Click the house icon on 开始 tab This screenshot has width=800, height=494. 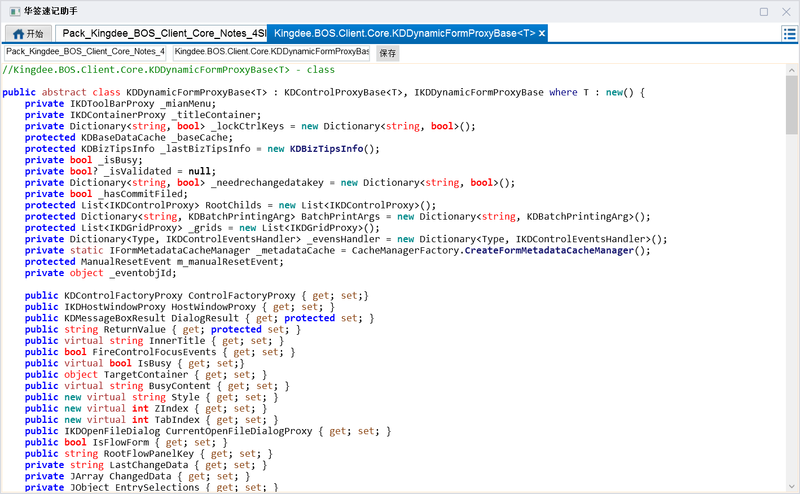pos(19,34)
